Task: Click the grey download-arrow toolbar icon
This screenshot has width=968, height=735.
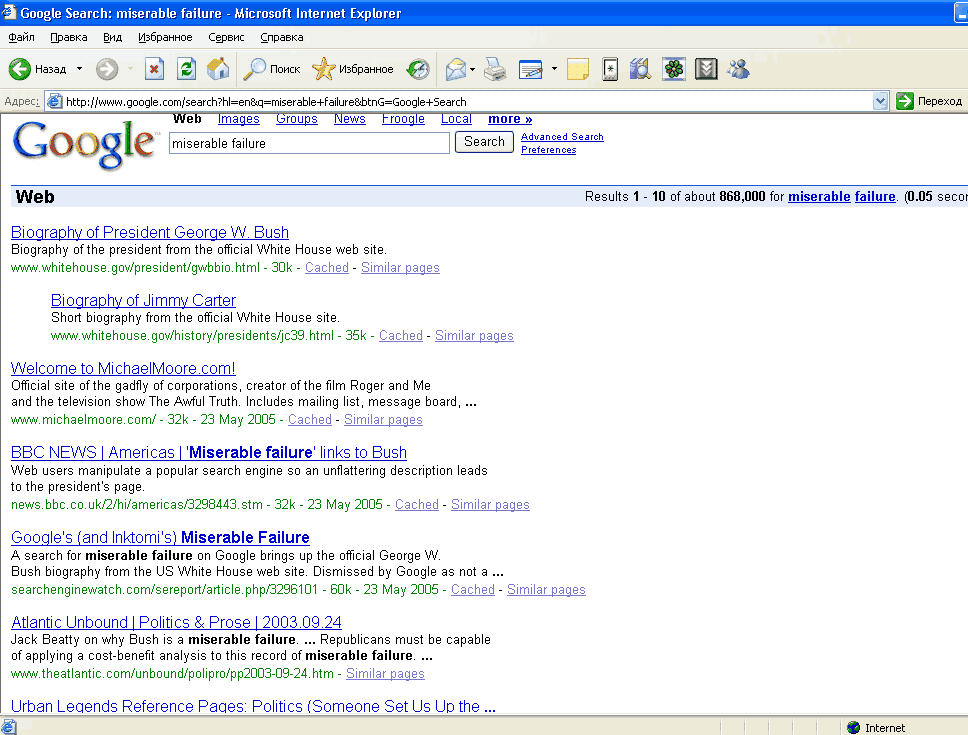Action: click(x=706, y=69)
